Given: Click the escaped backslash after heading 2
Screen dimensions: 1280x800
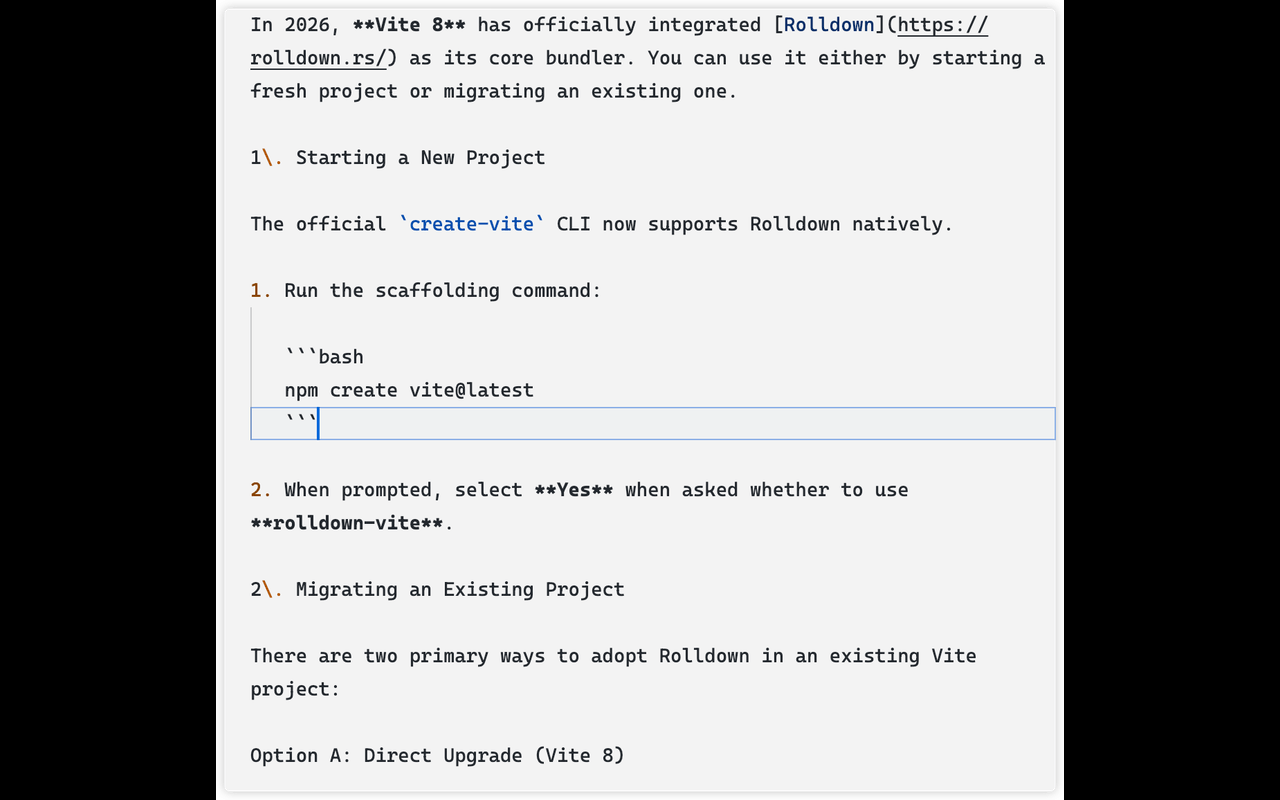Looking at the screenshot, I should pyautogui.click(x=268, y=589).
